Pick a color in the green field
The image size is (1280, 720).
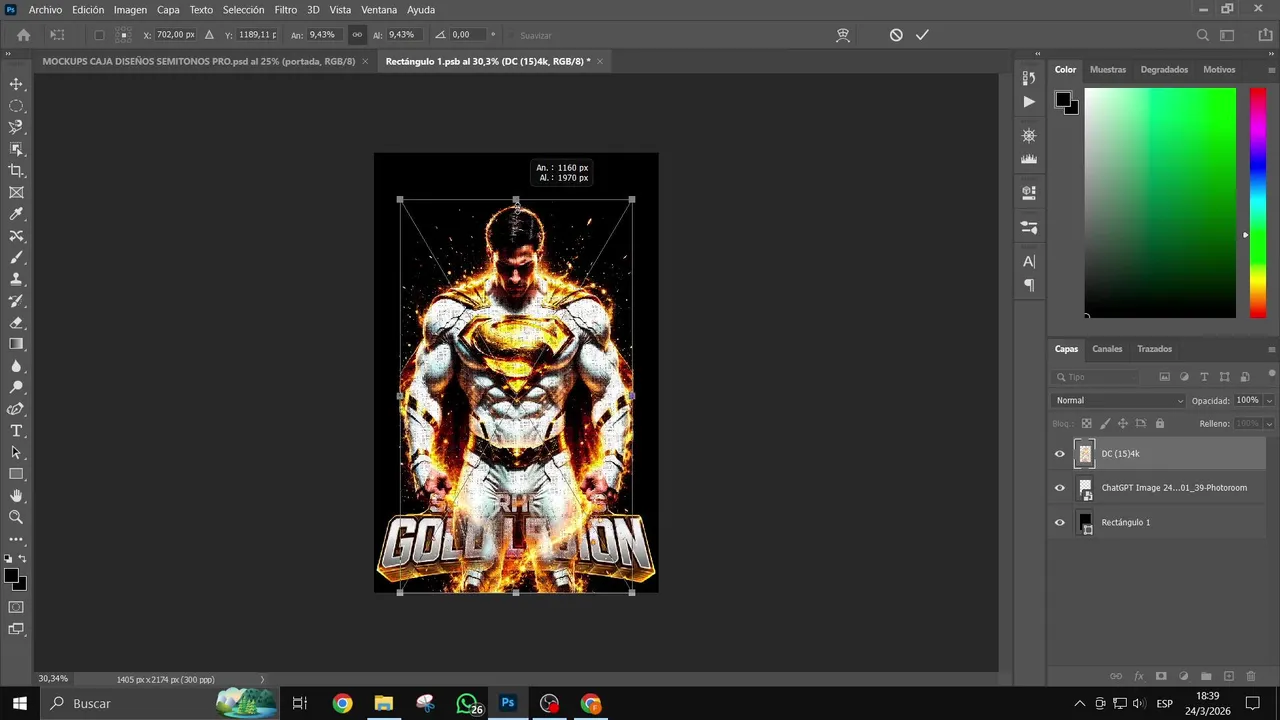tap(1160, 203)
